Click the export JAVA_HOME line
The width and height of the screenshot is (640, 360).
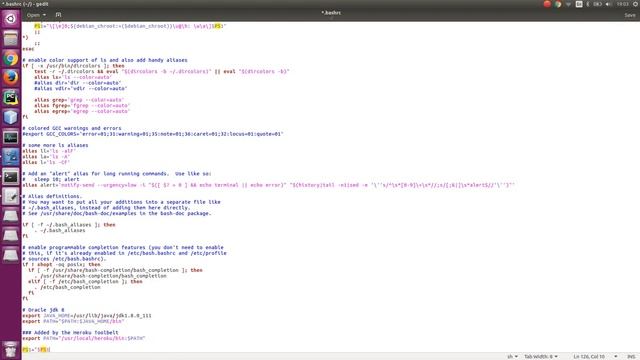pyautogui.click(x=87, y=316)
